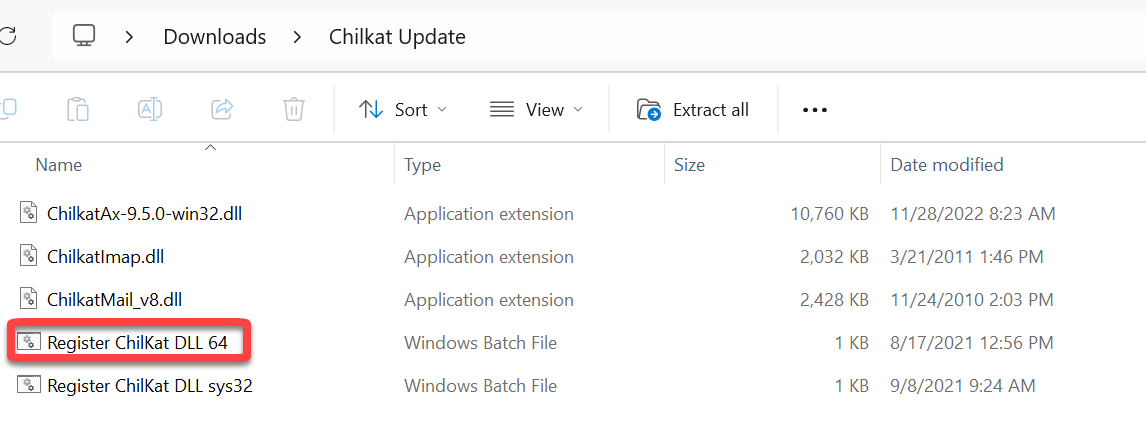Sort files by Date modified column

tap(946, 165)
